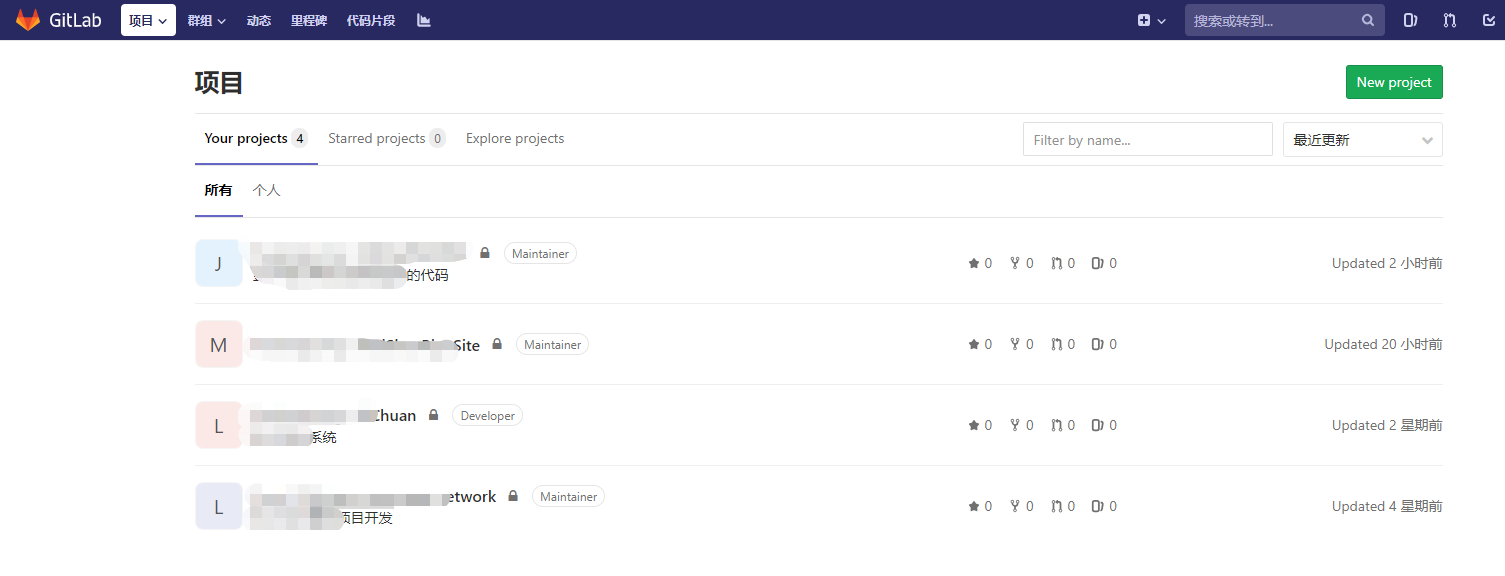
Task: Click the magnifier icon in the search box
Action: pyautogui.click(x=1368, y=20)
